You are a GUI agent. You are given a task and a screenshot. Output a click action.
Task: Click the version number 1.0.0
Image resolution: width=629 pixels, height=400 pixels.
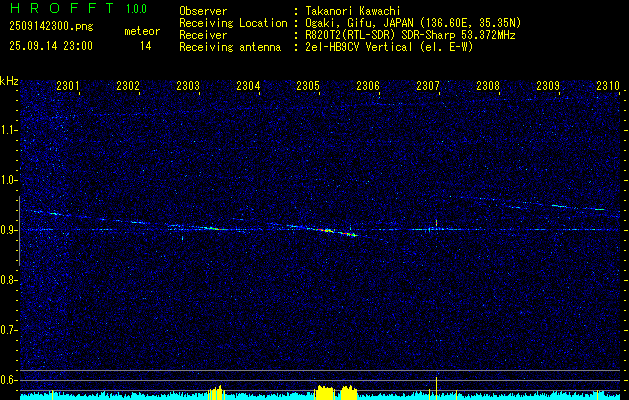point(136,8)
